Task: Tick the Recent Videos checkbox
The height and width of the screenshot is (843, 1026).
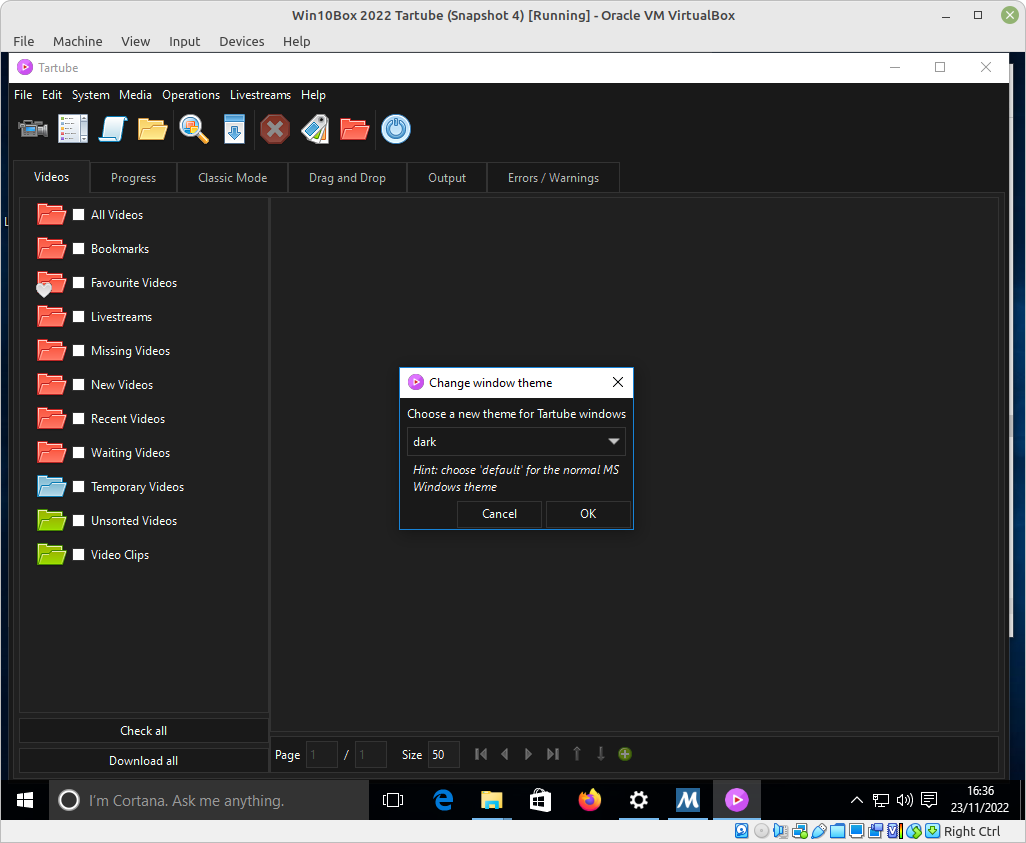Action: [79, 419]
